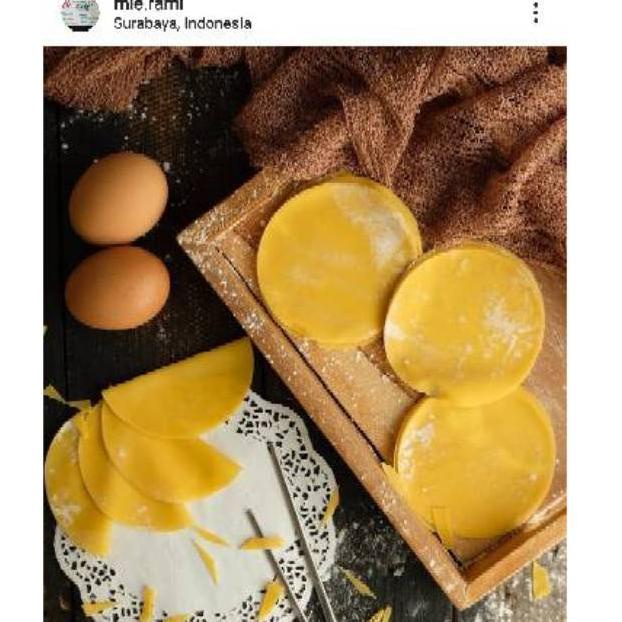Tap the middle round wrapper in wooden tray
This screenshot has height=622, width=622.
pos(464,323)
